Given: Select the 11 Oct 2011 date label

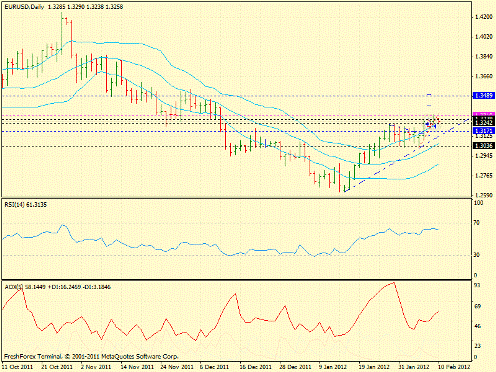Looking at the screenshot, I should 18,367.
